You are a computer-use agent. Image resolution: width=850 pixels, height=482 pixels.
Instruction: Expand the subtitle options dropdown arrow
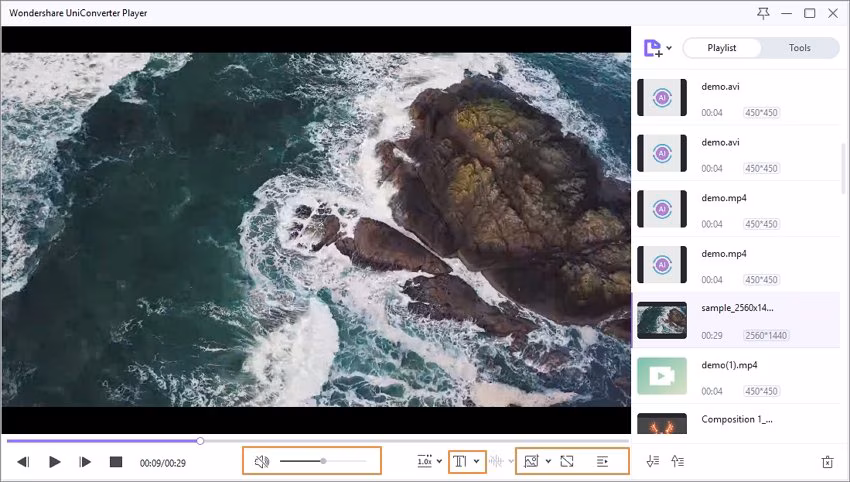coord(476,461)
